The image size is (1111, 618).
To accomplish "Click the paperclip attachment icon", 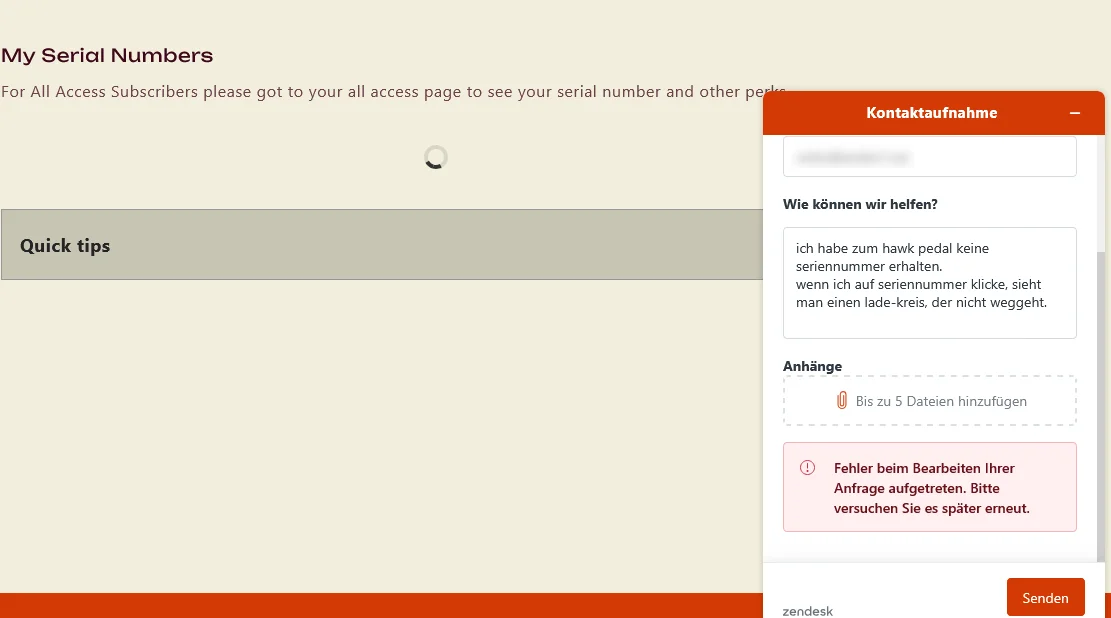I will [842, 400].
